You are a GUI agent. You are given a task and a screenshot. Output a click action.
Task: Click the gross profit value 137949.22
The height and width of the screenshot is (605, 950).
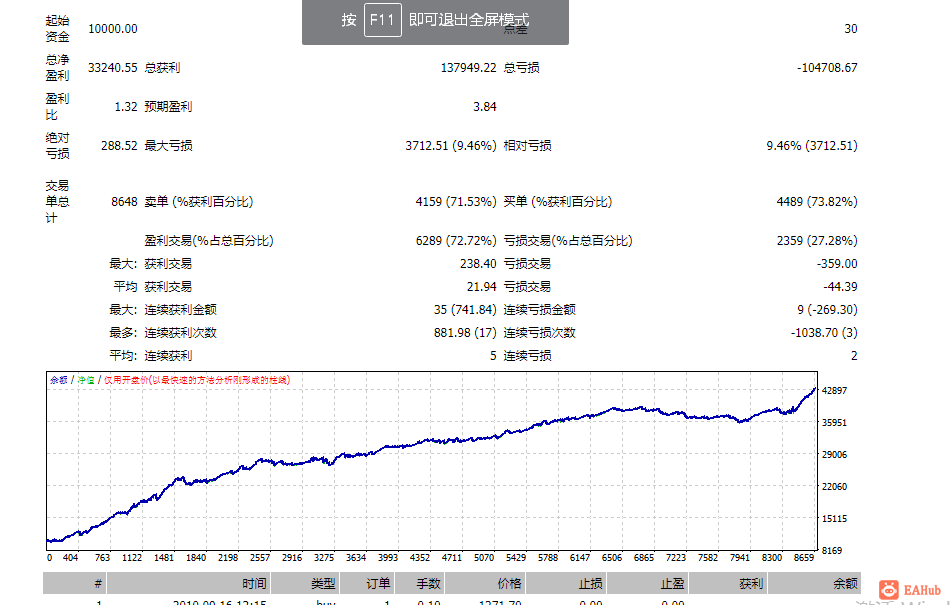(468, 67)
